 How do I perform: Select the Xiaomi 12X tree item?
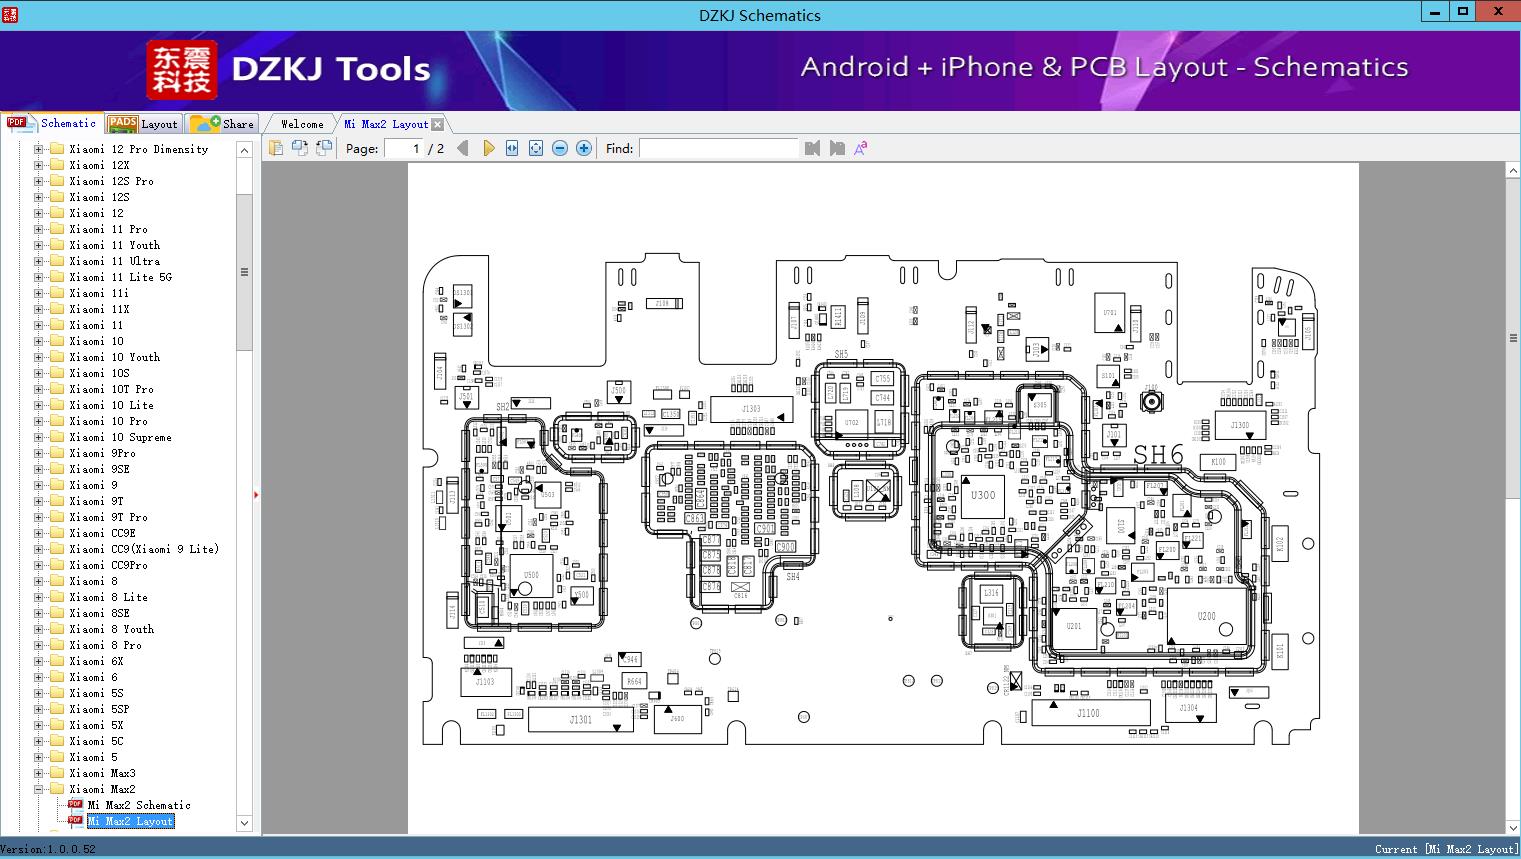tap(99, 165)
